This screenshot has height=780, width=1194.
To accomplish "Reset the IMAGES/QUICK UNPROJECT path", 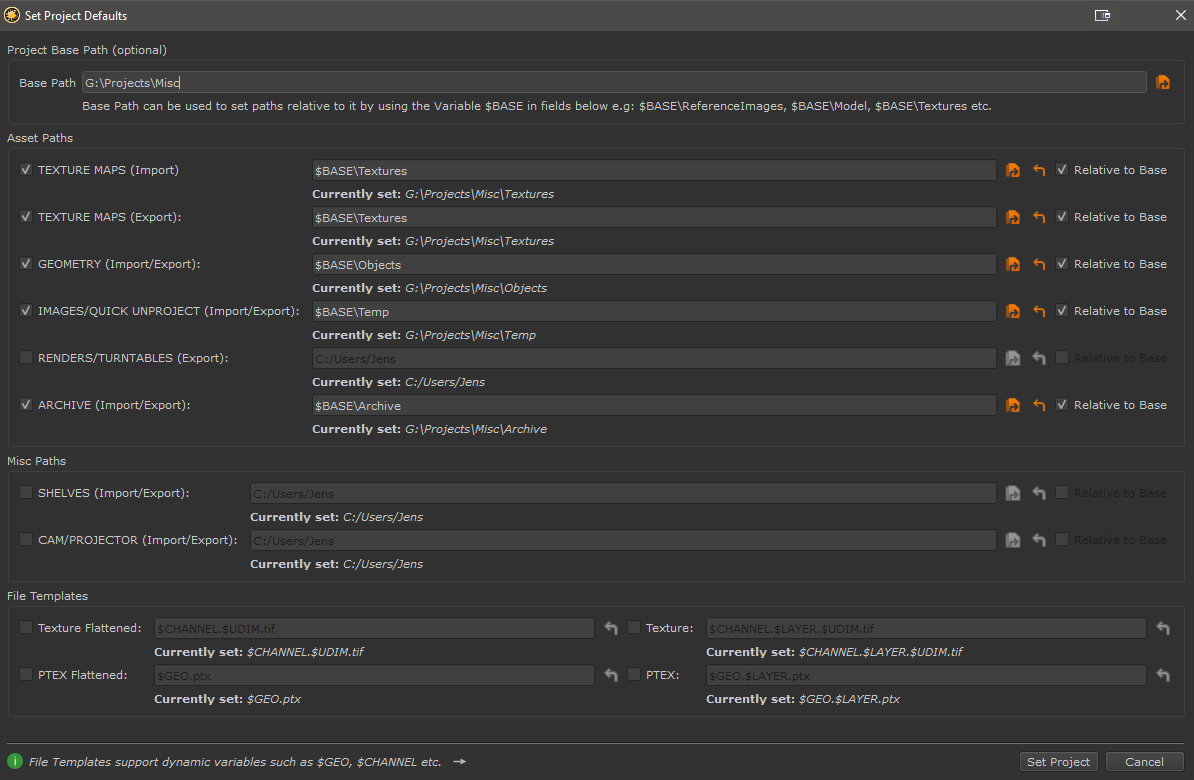I will (1039, 312).
